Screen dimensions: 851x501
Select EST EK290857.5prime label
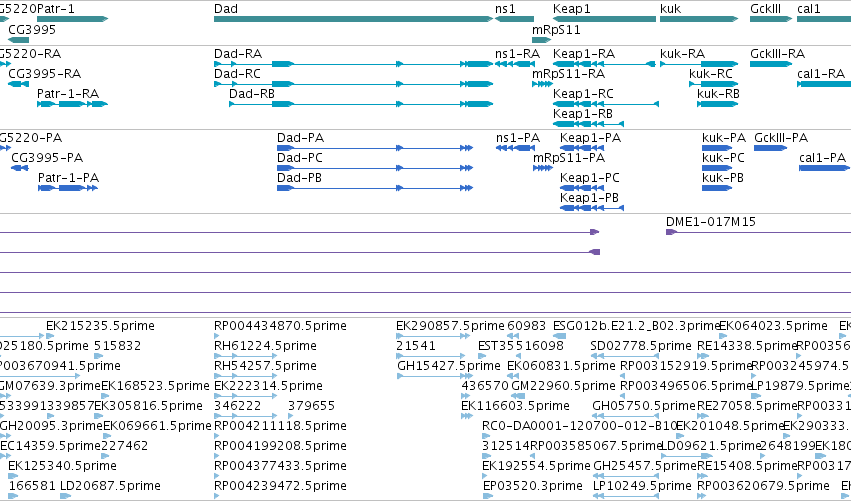(x=450, y=326)
